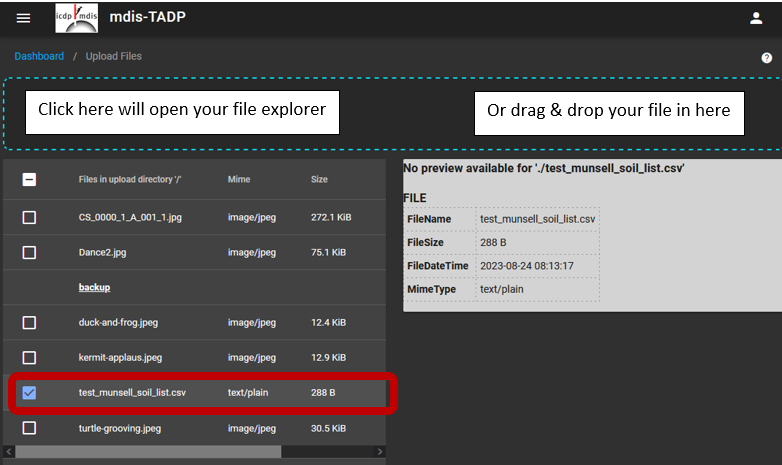
Task: Click the 'Files in upload directory' column header
Action: pos(130,180)
